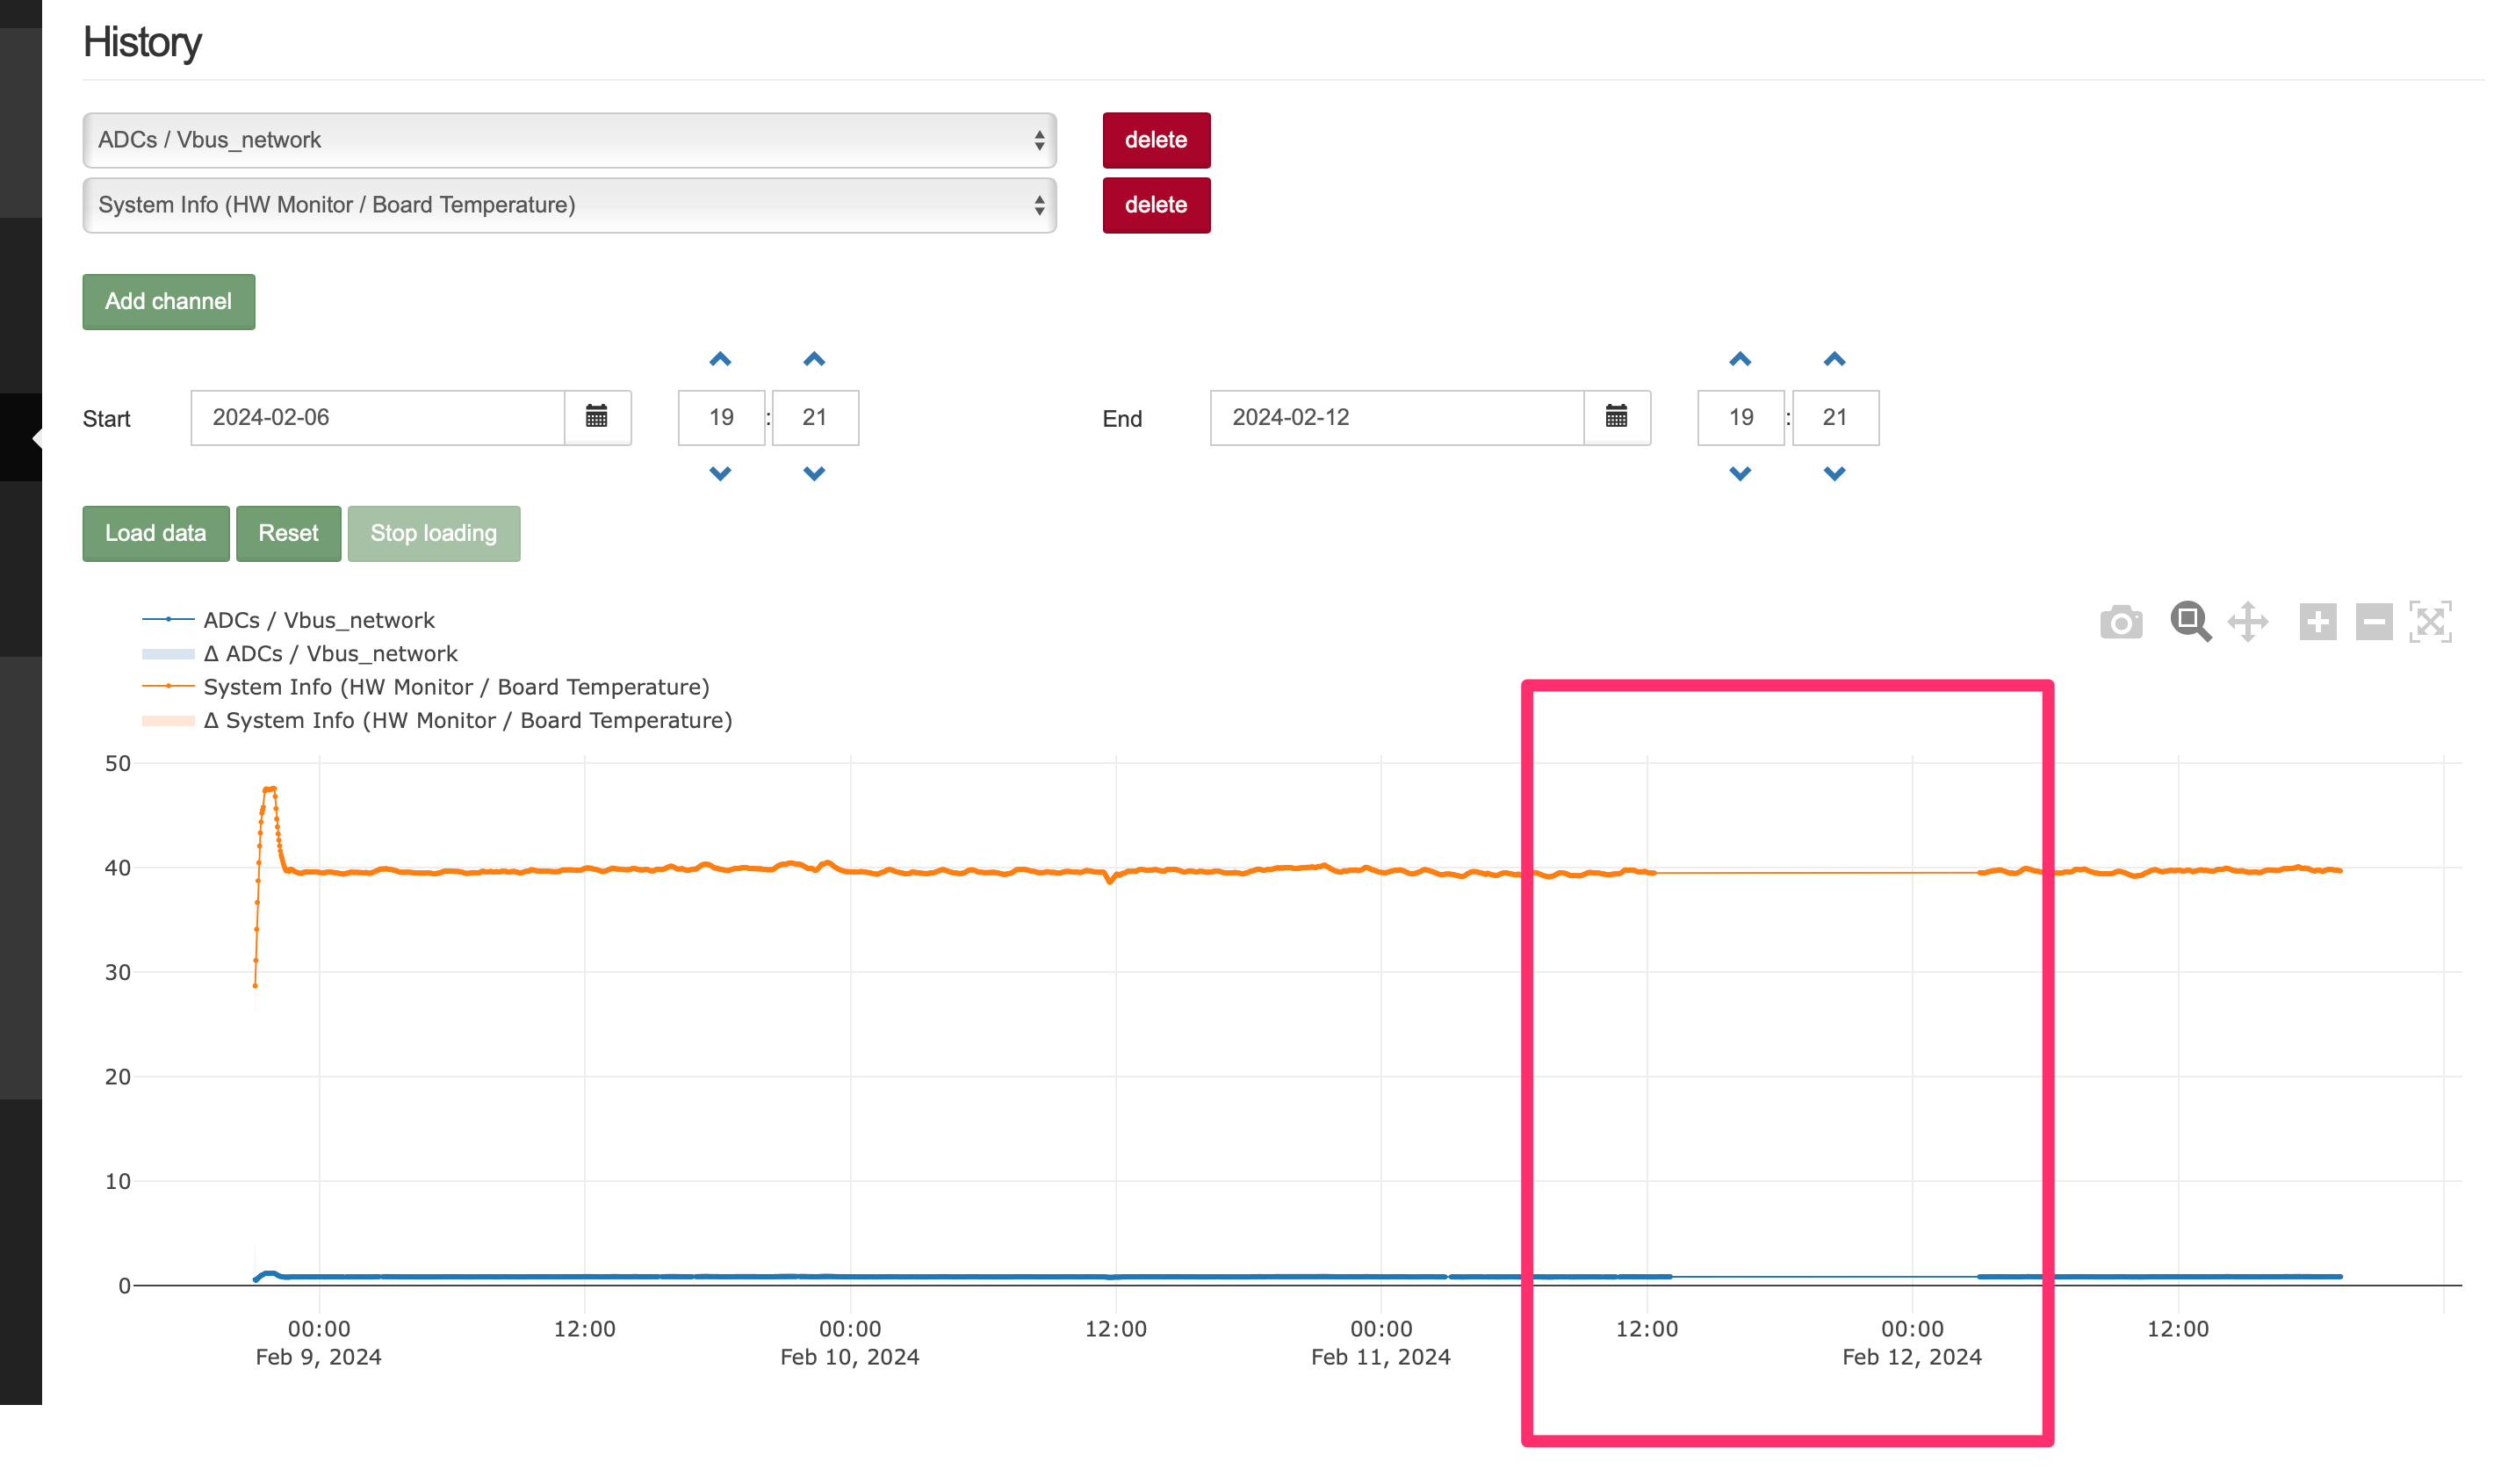Click the Load data button
This screenshot has height=1484, width=2501.
point(156,533)
